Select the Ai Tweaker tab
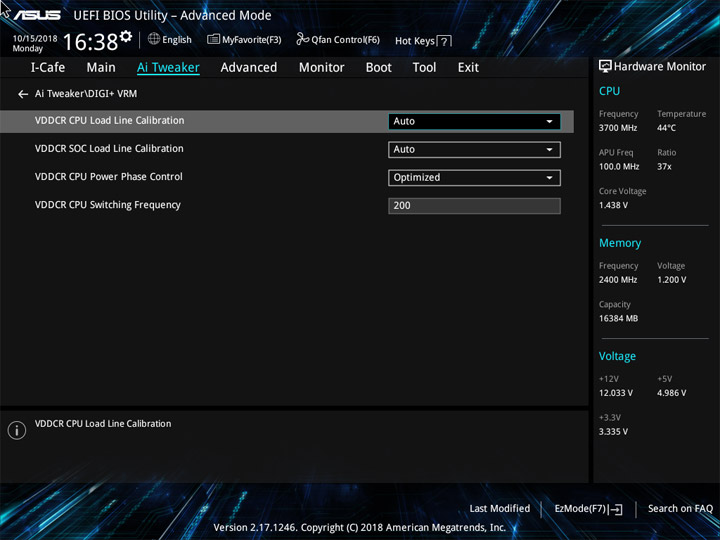 [168, 68]
